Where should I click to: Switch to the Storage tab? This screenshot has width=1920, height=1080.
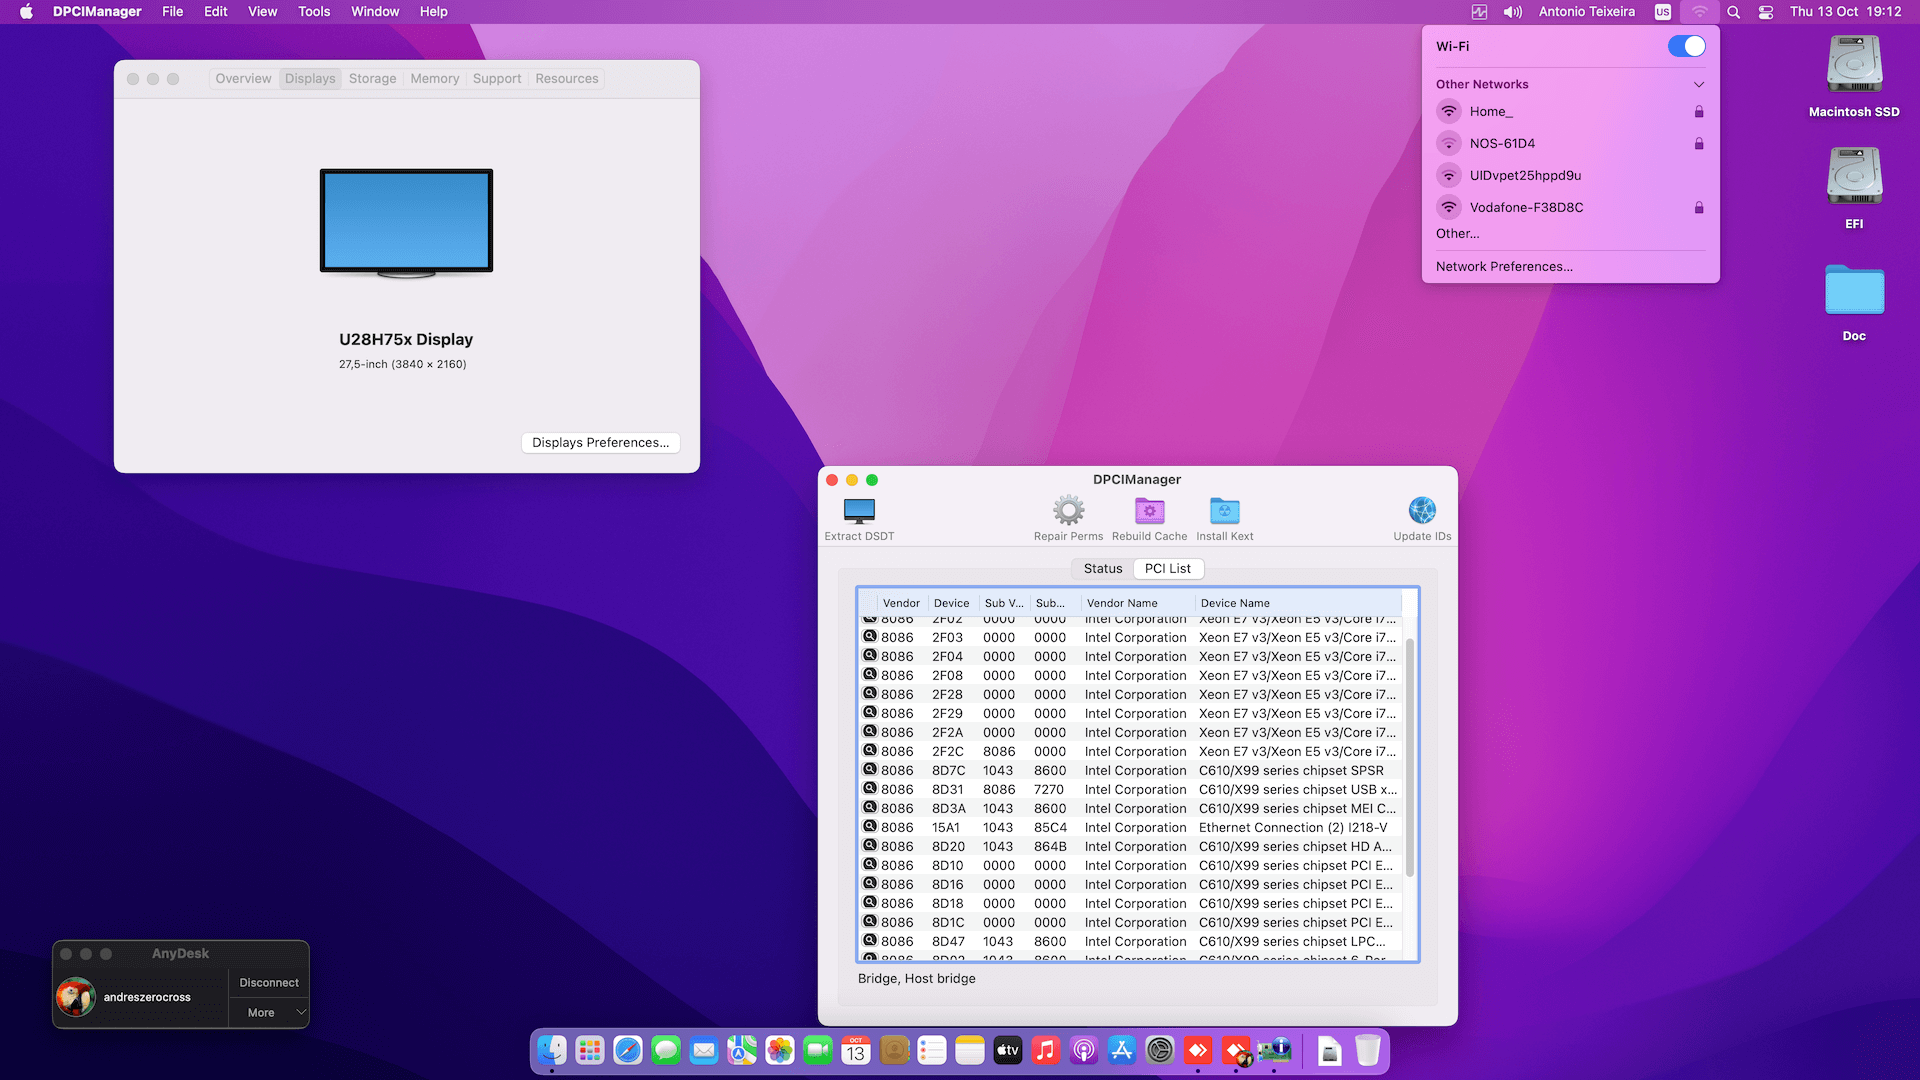372,78
